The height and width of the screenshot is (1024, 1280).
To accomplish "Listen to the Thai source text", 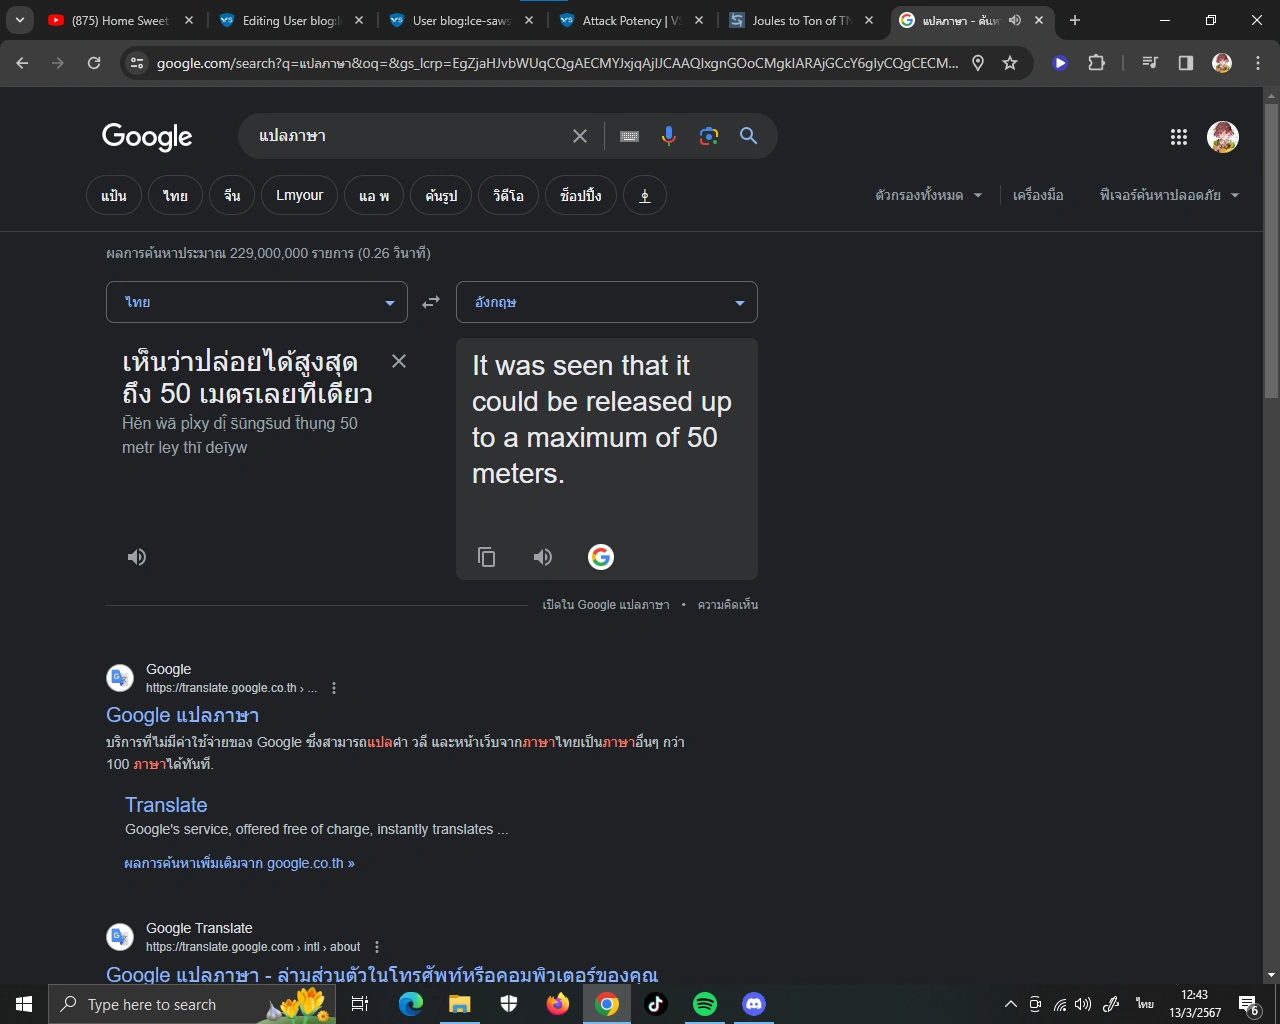I will [x=137, y=557].
